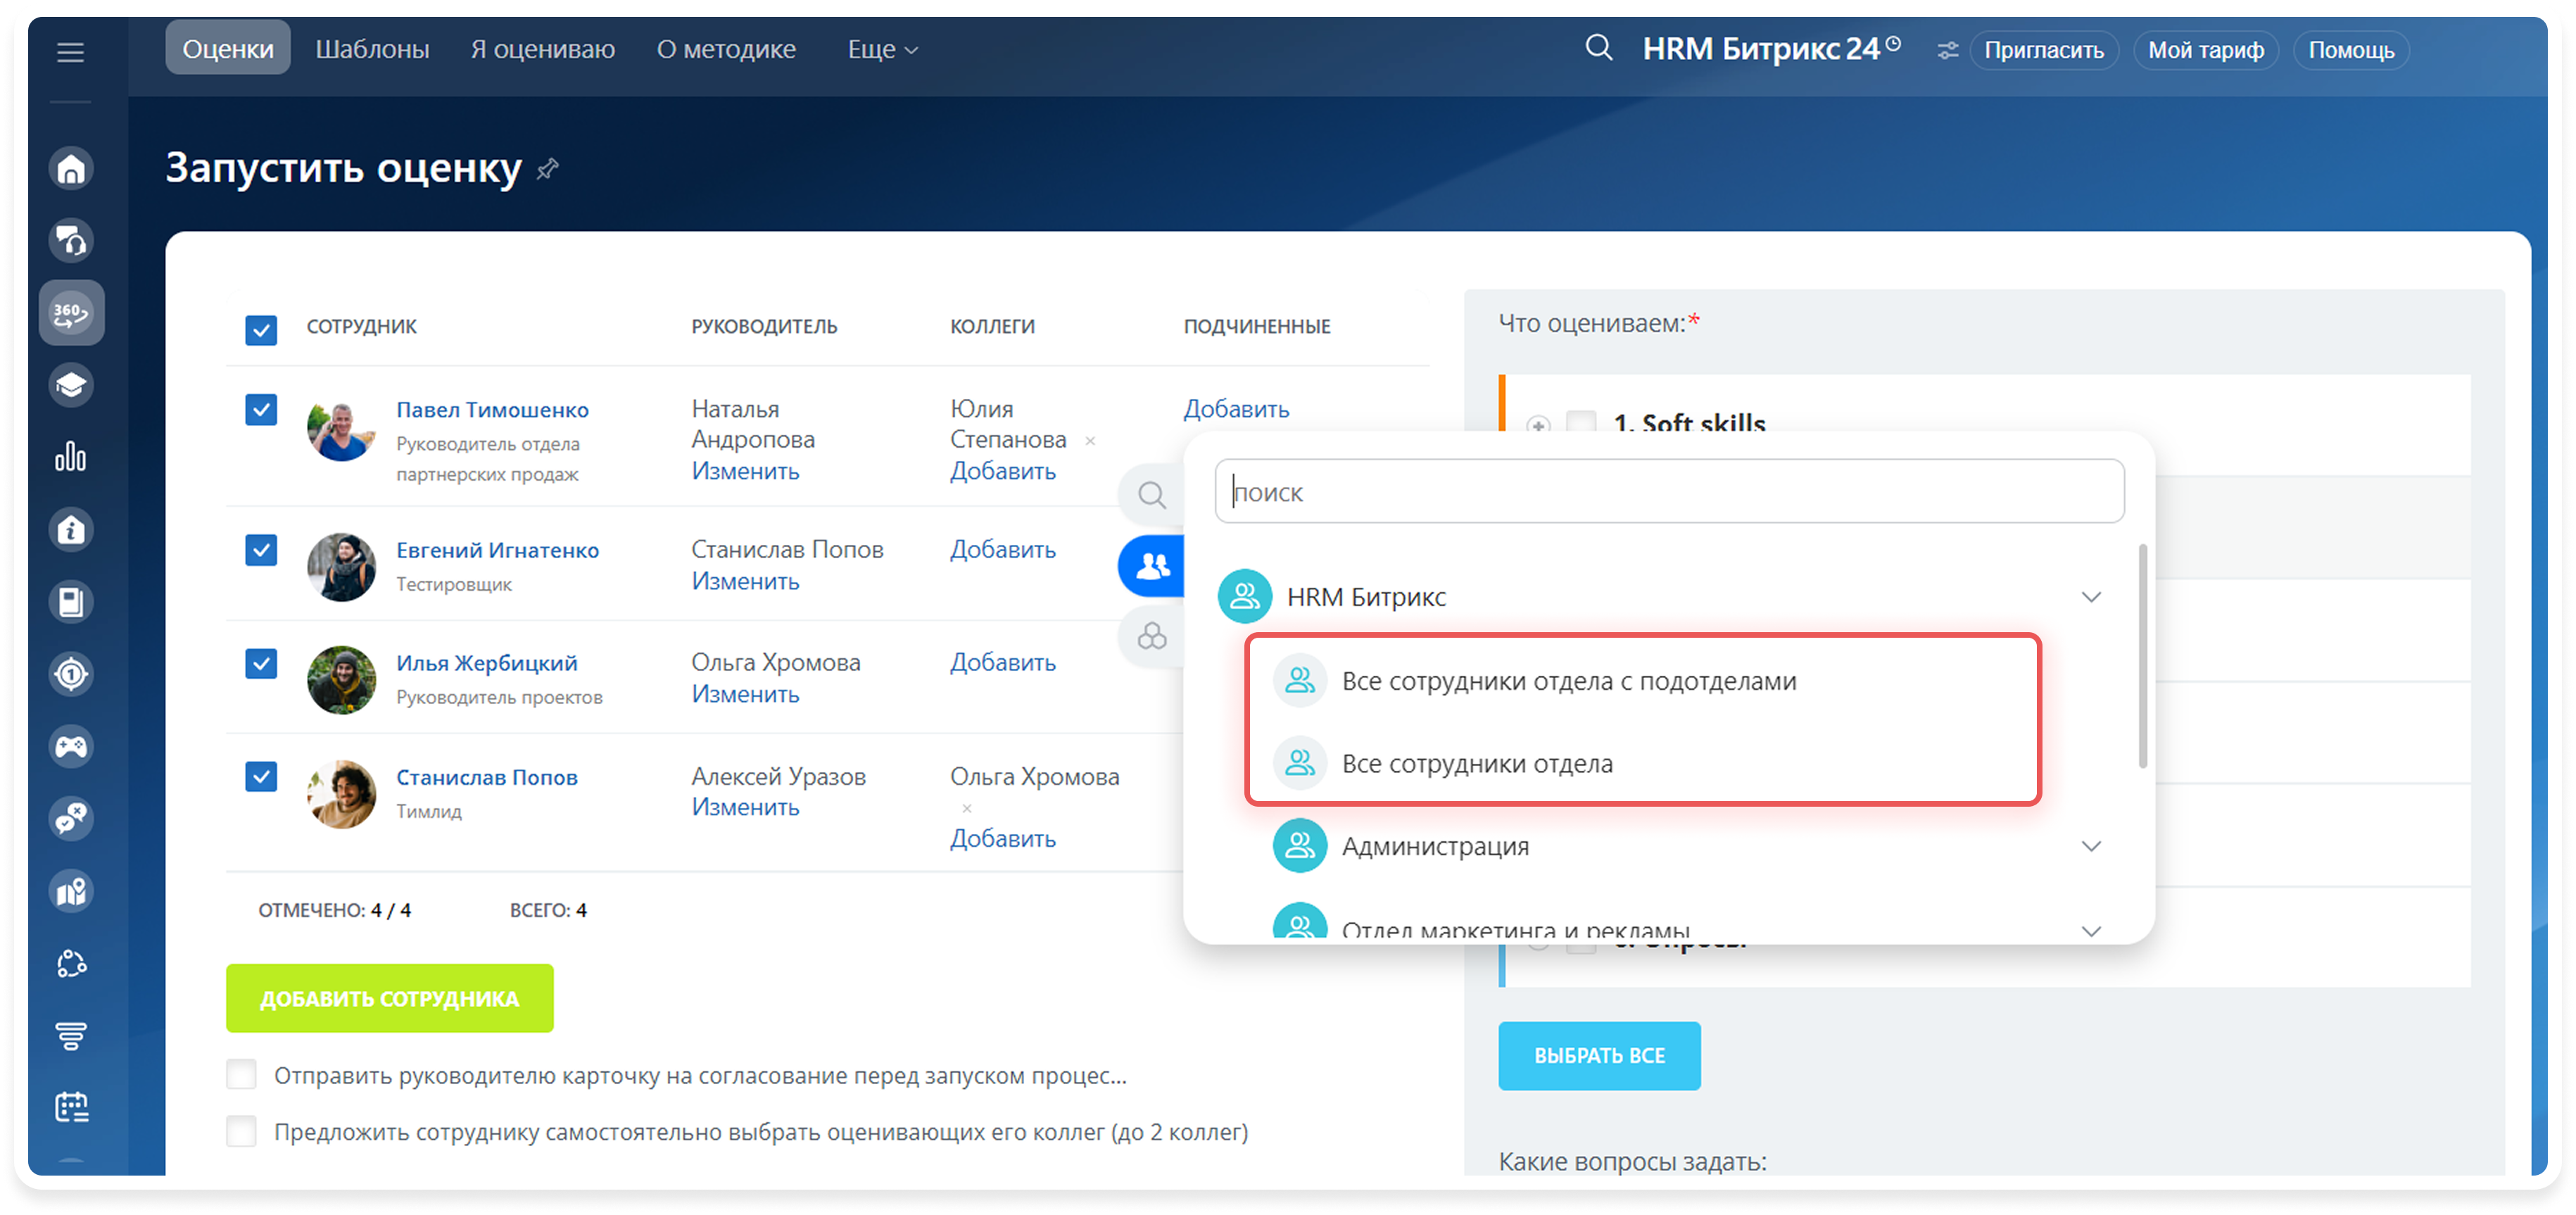Click the graduation cap learning icon
The height and width of the screenshot is (1215, 2576).
click(x=71, y=385)
